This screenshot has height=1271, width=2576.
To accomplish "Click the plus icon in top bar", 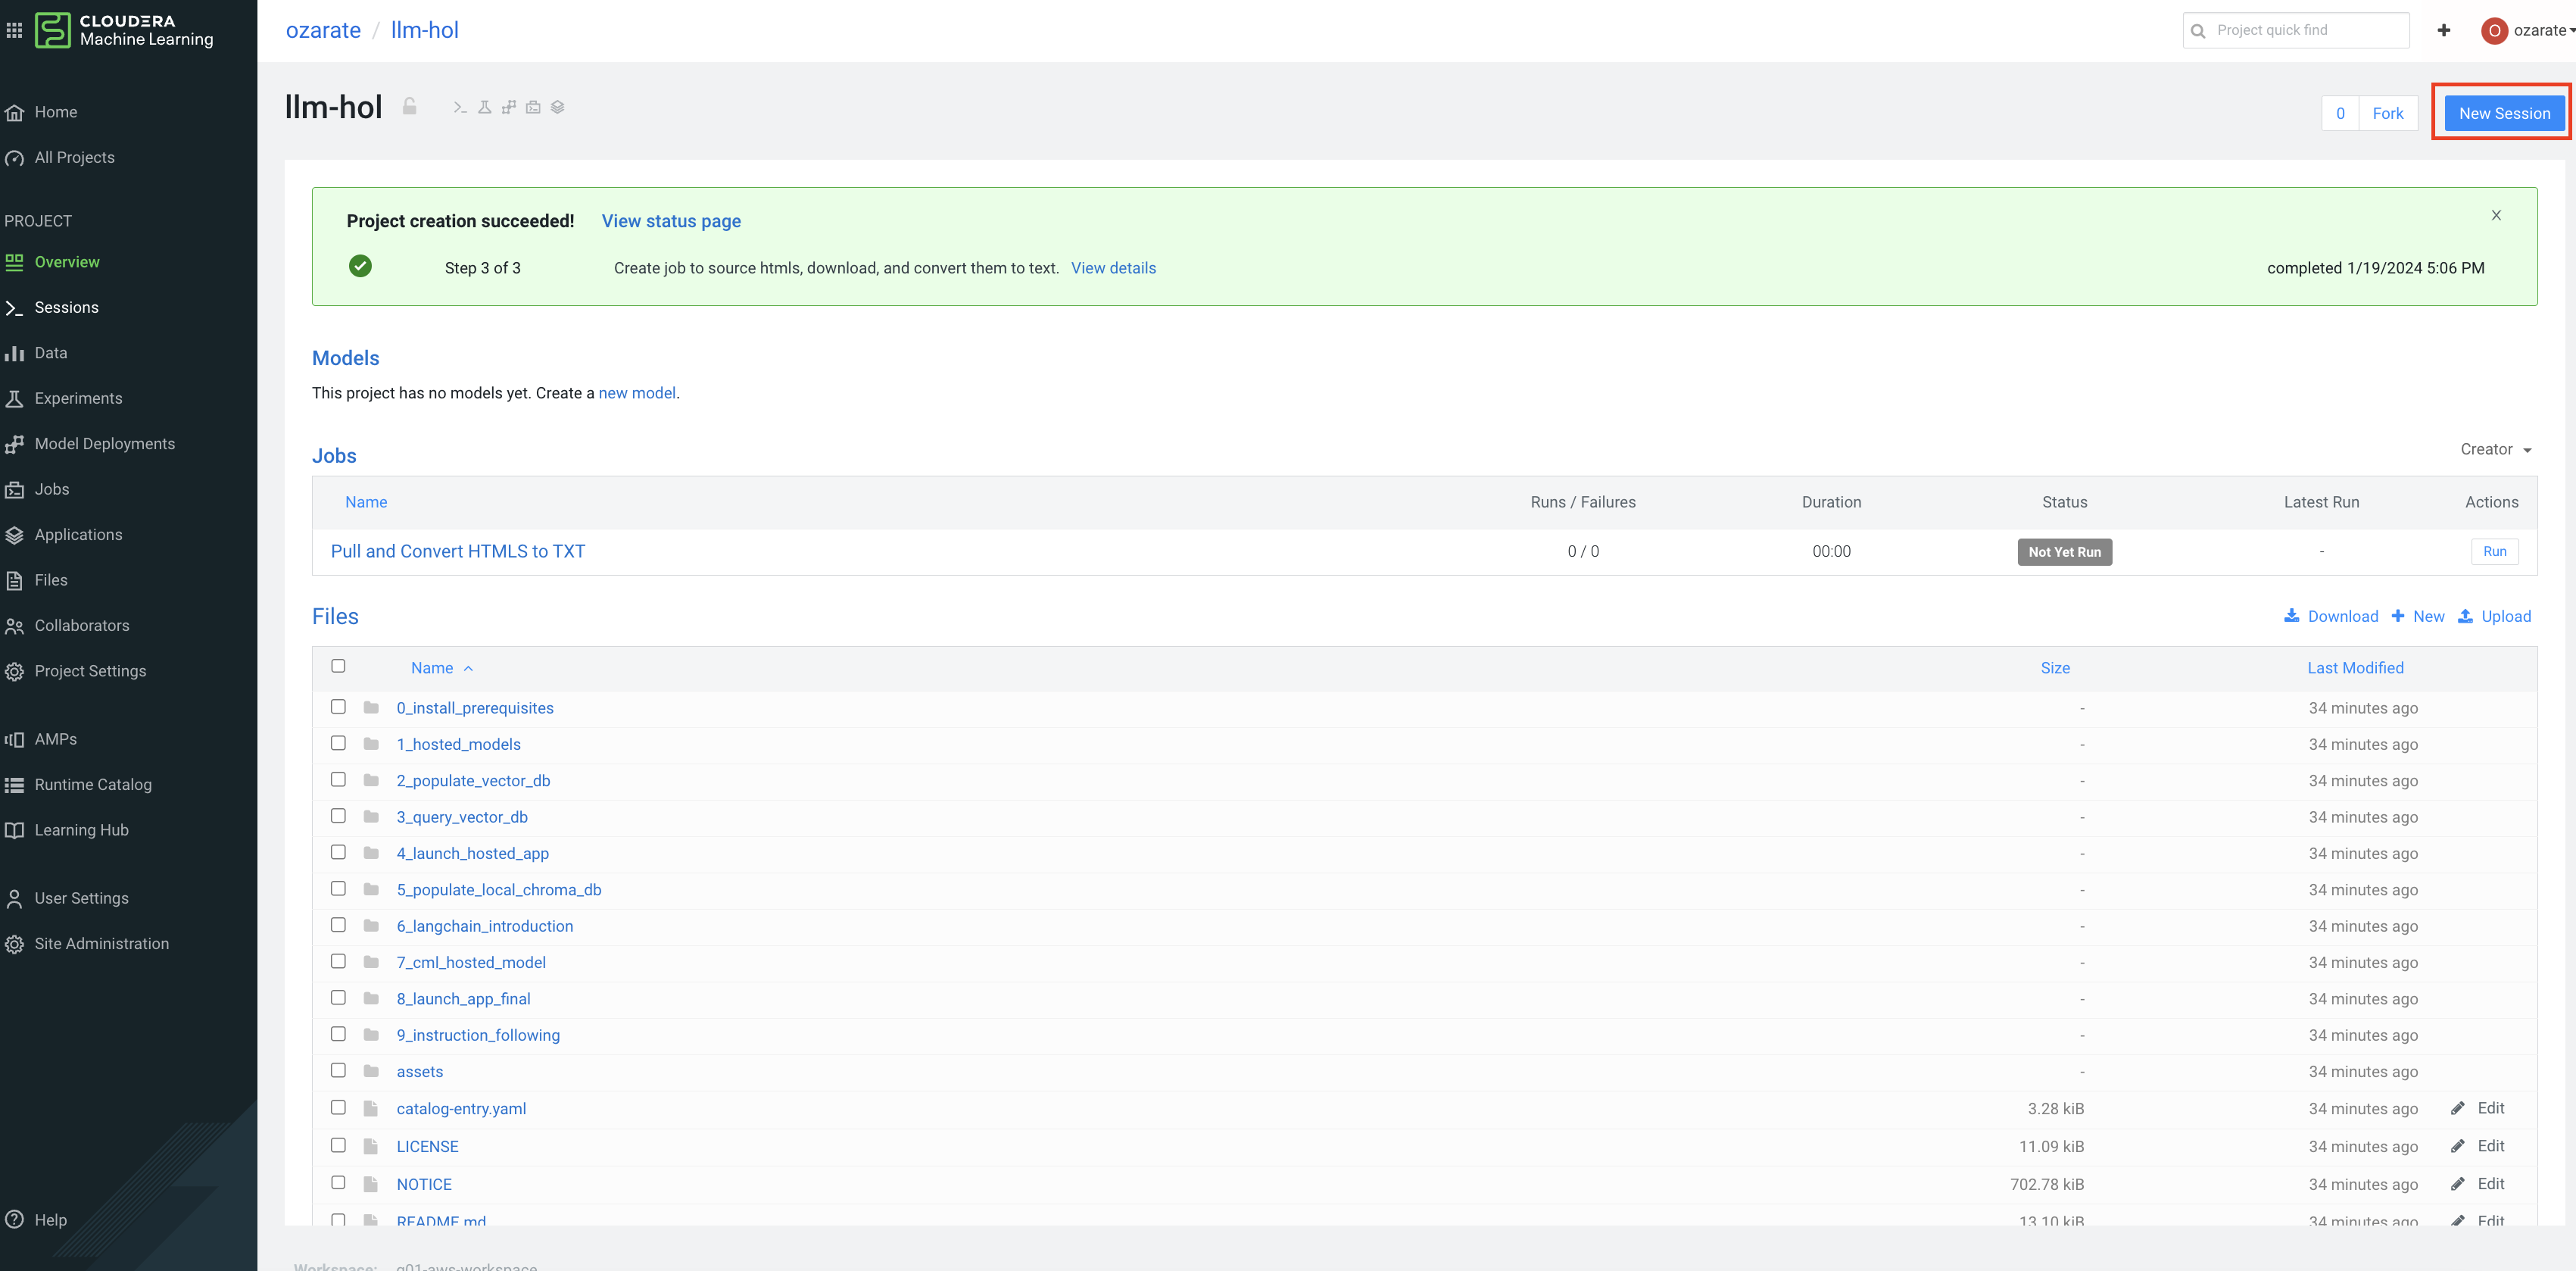I will pyautogui.click(x=2443, y=30).
